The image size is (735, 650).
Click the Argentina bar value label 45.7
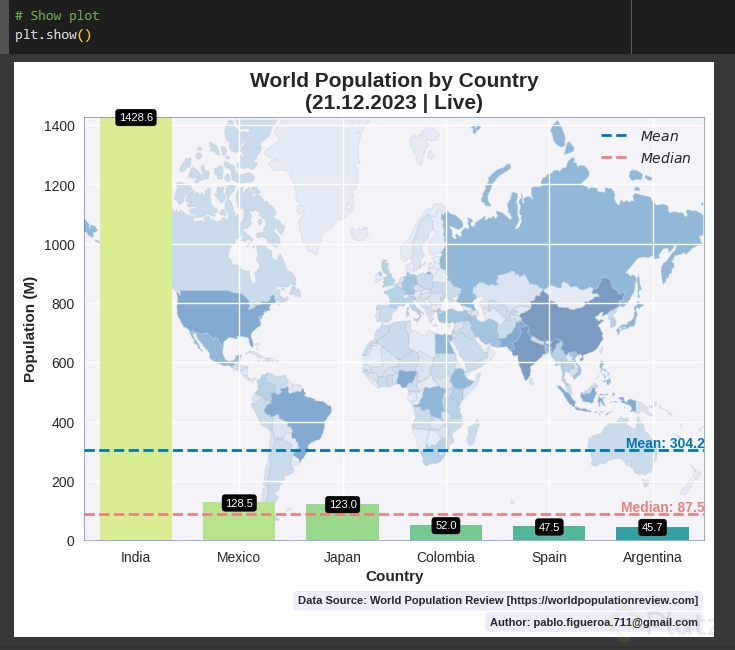(652, 527)
